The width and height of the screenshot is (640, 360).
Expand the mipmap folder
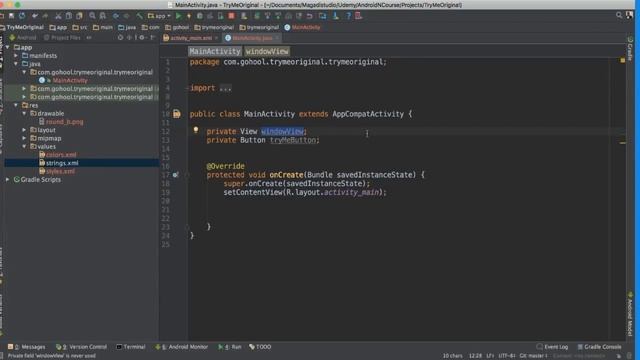24,138
